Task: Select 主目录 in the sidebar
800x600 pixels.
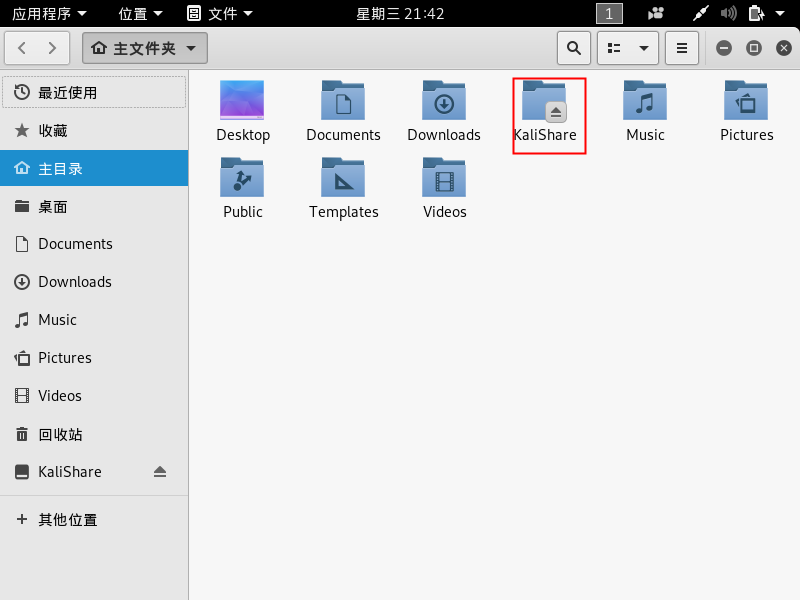Action: point(94,168)
